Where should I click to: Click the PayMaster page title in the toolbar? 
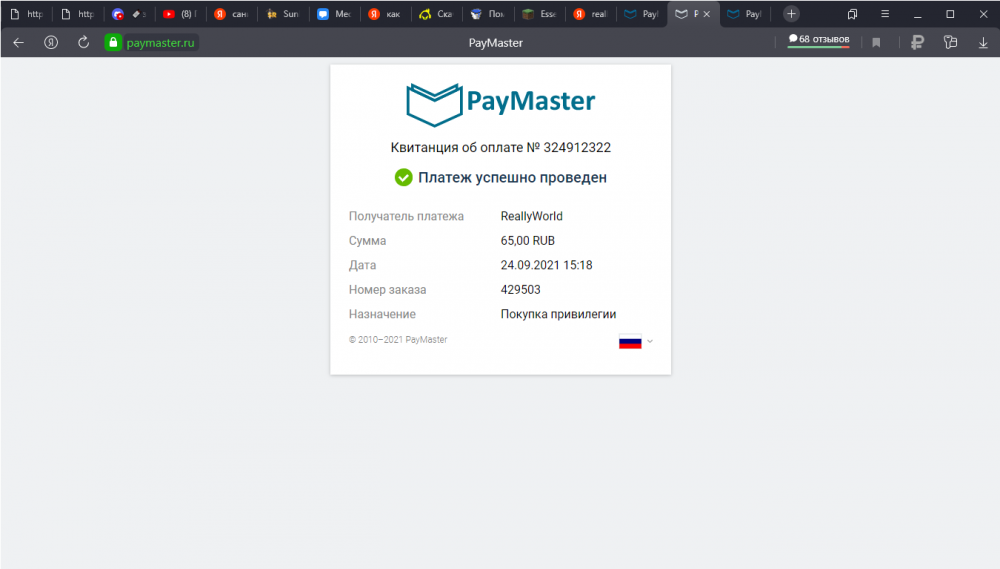click(496, 43)
